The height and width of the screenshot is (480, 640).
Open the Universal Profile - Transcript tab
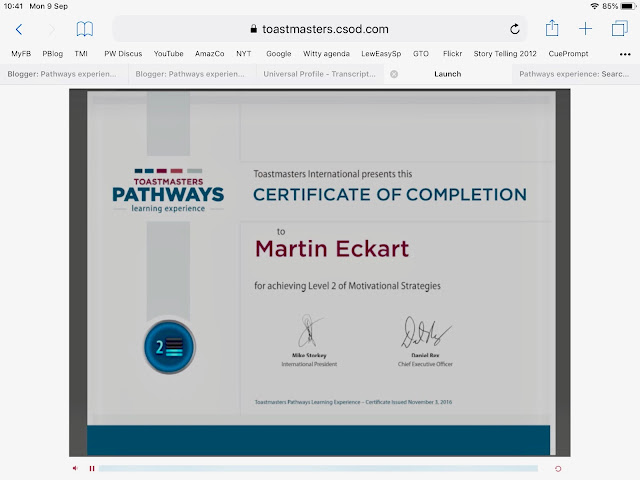point(319,74)
